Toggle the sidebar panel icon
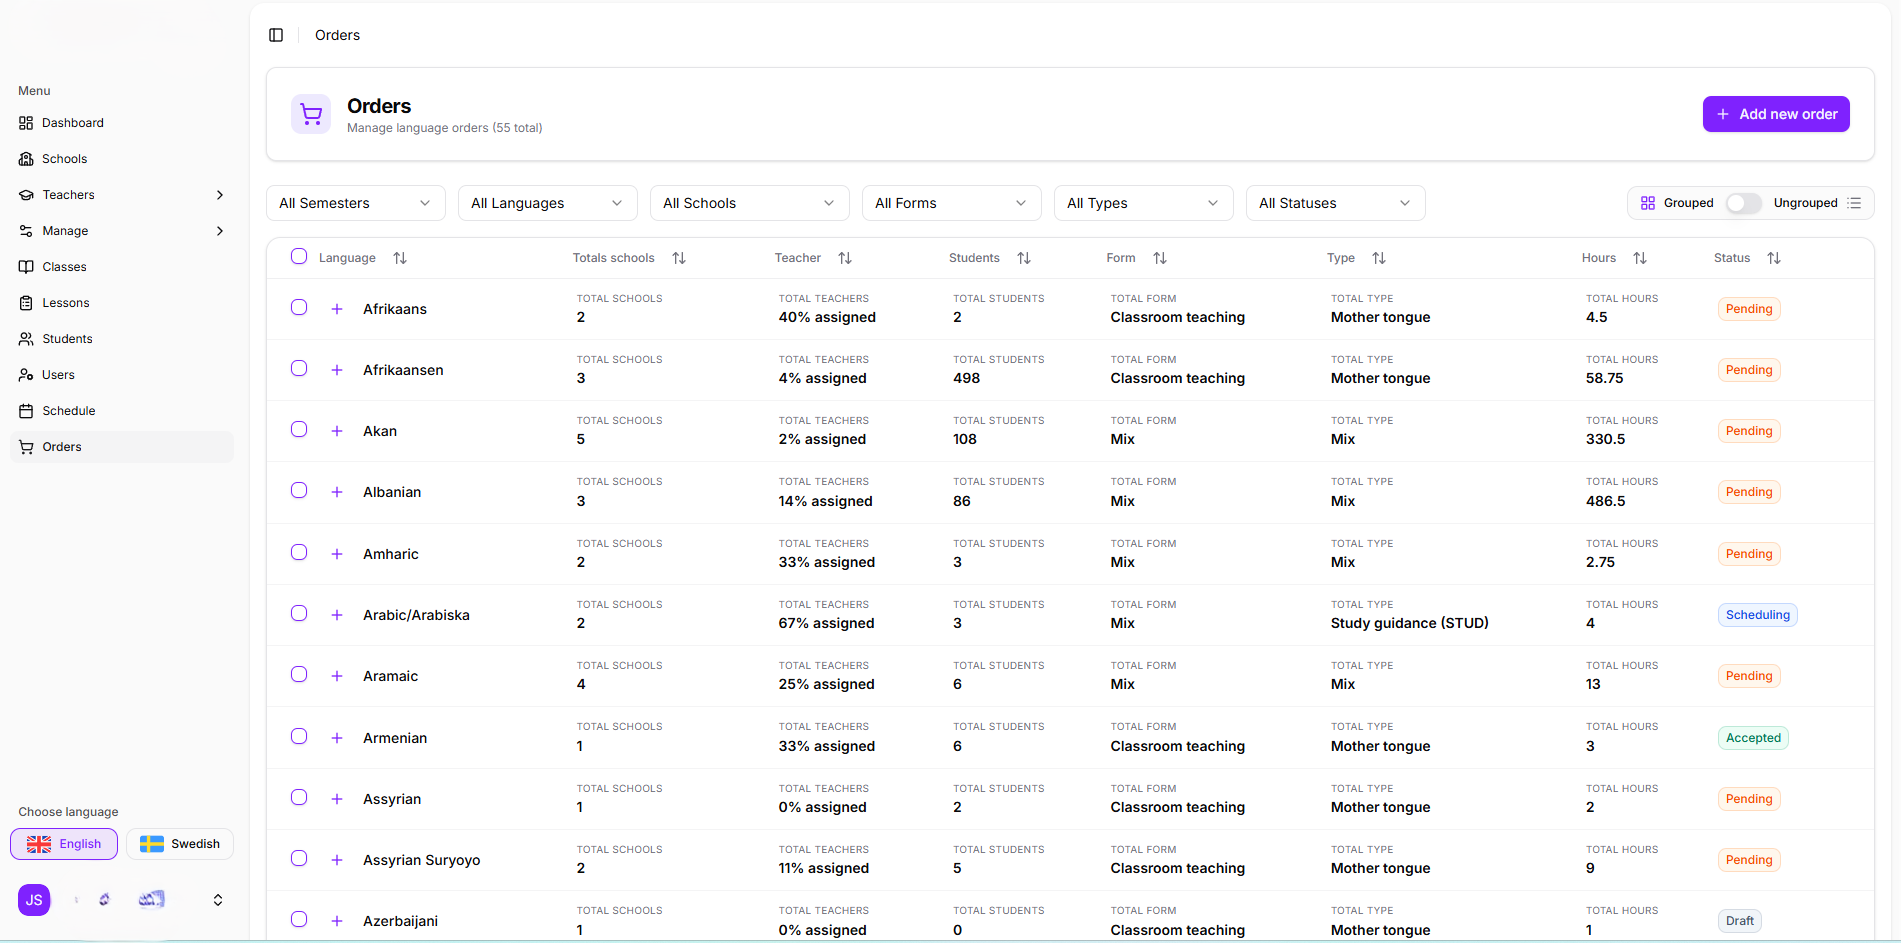 [x=276, y=35]
